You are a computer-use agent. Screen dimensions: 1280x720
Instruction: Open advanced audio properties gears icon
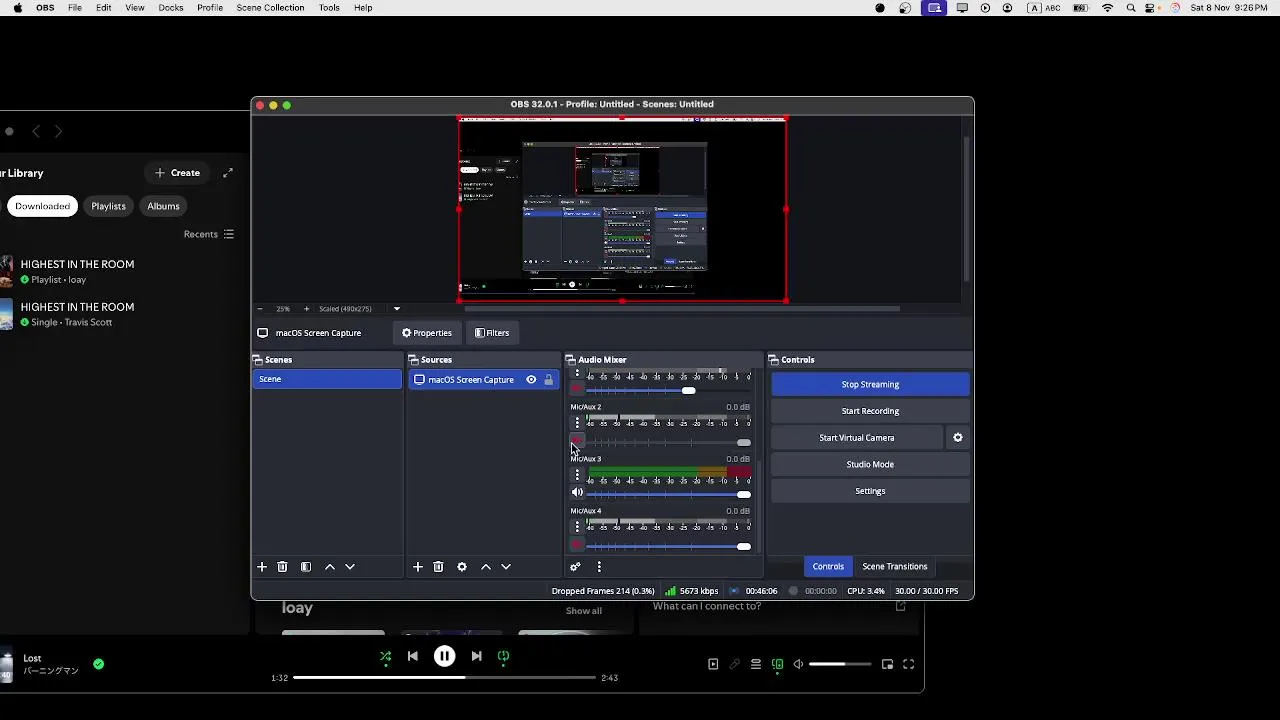[575, 567]
